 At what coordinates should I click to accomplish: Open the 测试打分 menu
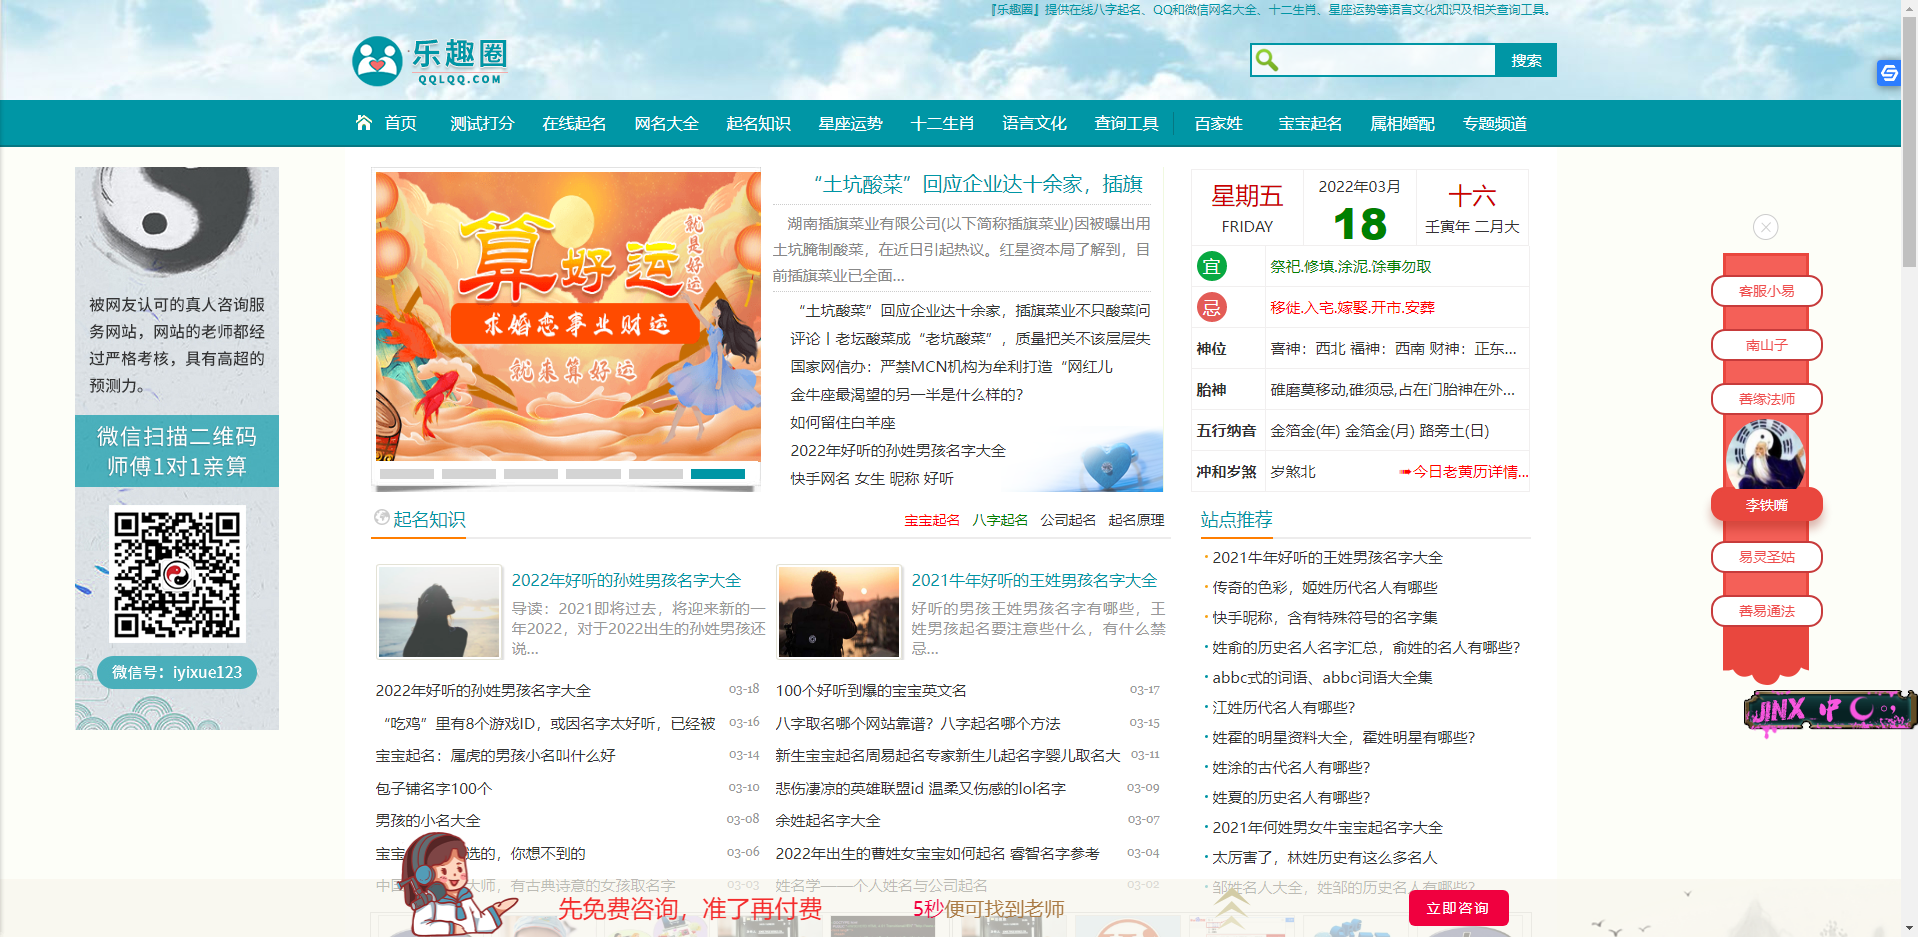click(x=482, y=123)
